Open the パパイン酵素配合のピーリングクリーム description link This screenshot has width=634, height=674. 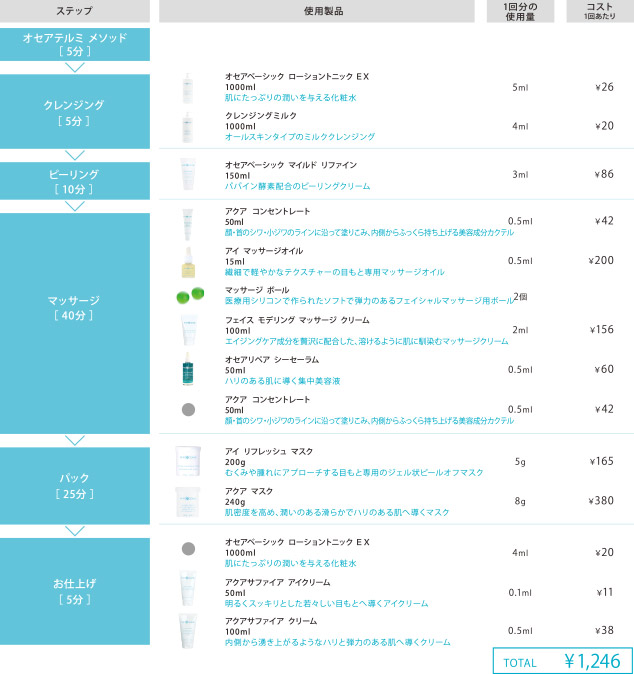(x=297, y=186)
